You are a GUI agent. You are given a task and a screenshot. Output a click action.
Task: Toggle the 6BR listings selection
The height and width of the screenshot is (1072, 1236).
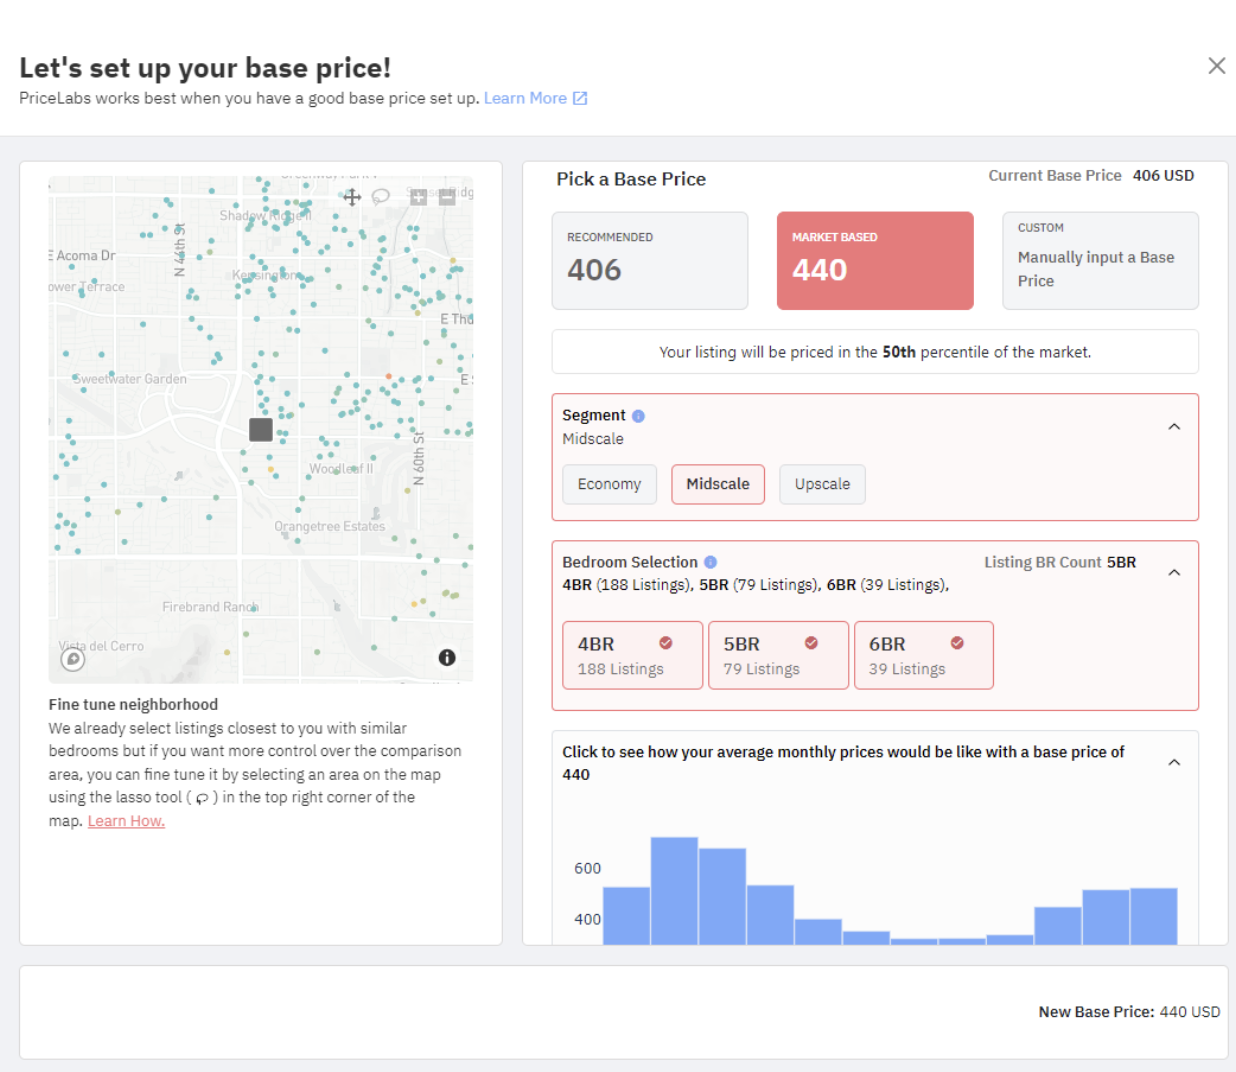(x=923, y=655)
